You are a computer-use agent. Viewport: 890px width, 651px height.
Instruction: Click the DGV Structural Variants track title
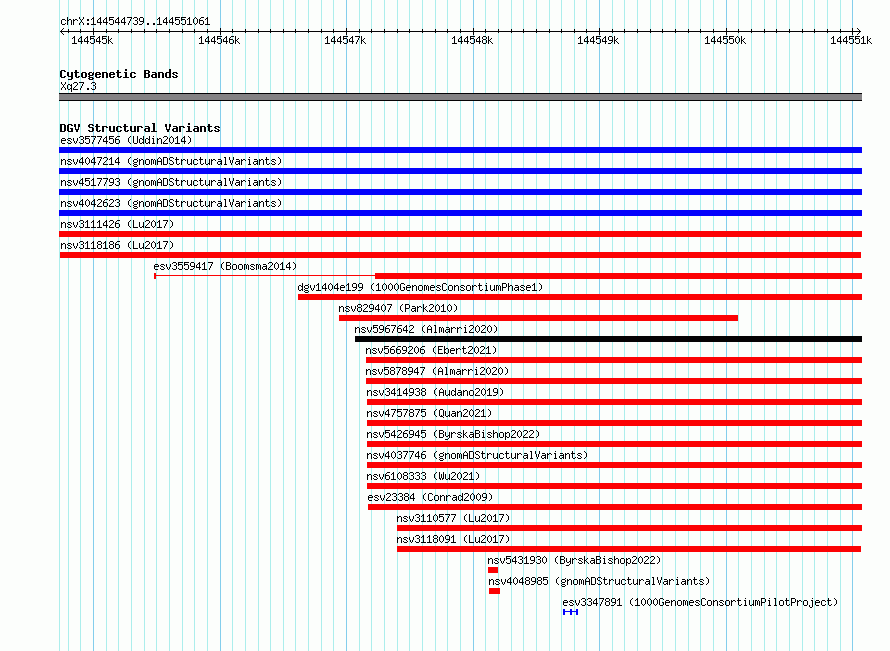(140, 128)
